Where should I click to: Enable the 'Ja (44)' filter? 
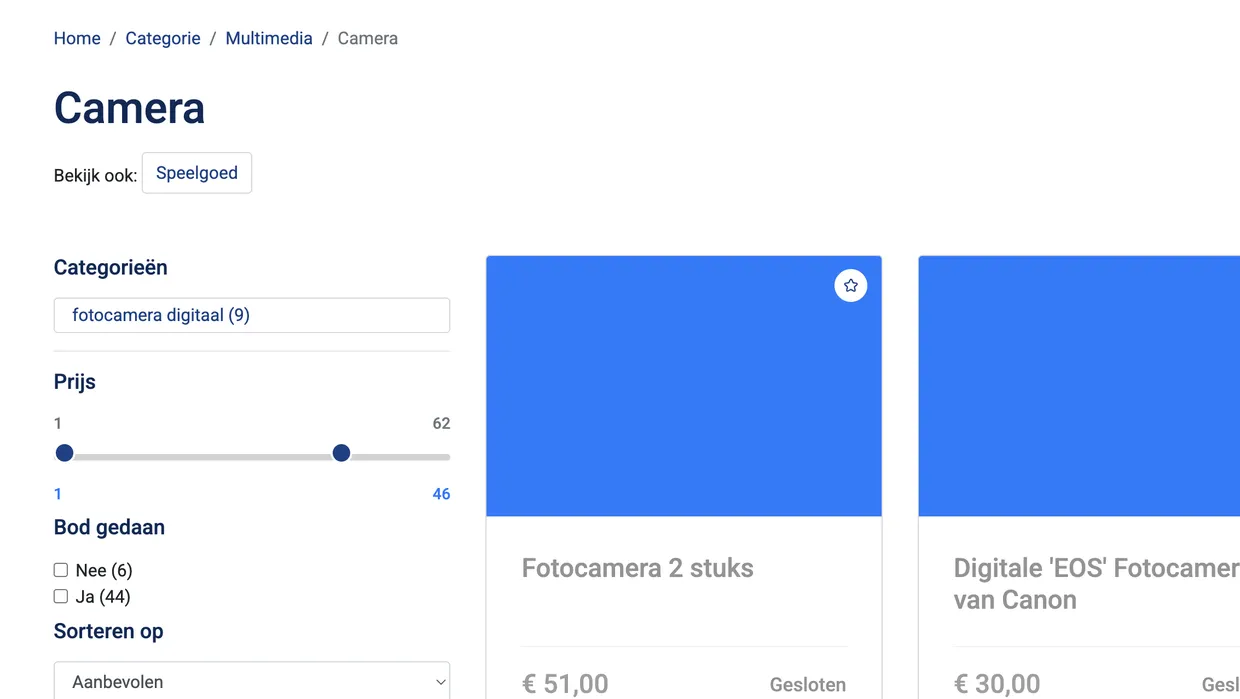(61, 596)
